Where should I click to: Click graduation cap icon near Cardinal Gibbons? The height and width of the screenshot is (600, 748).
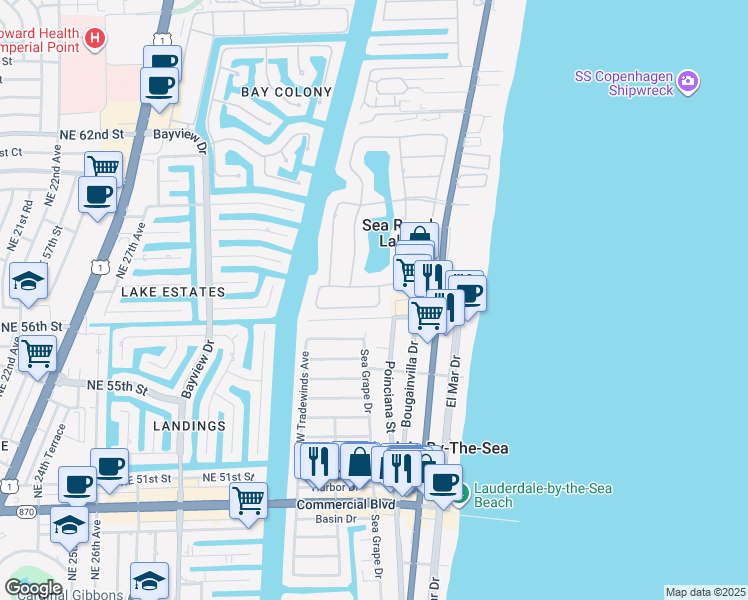149,580
